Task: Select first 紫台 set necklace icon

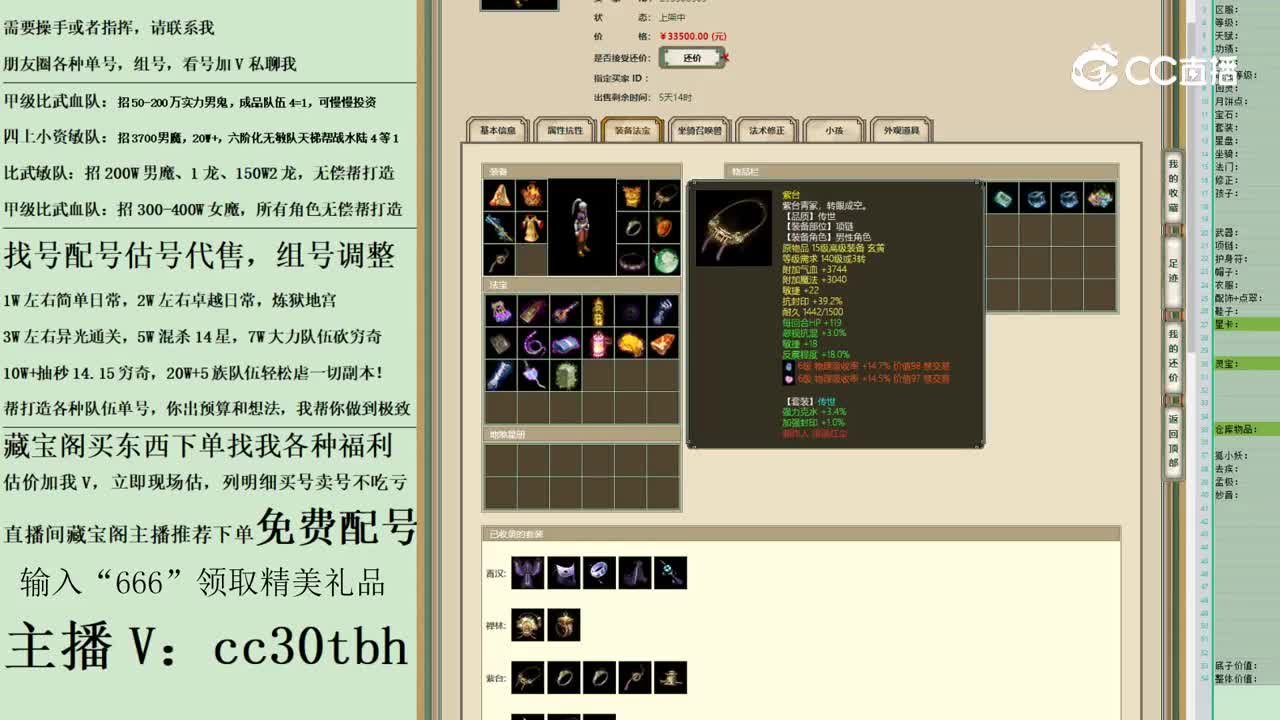Action: click(x=527, y=677)
